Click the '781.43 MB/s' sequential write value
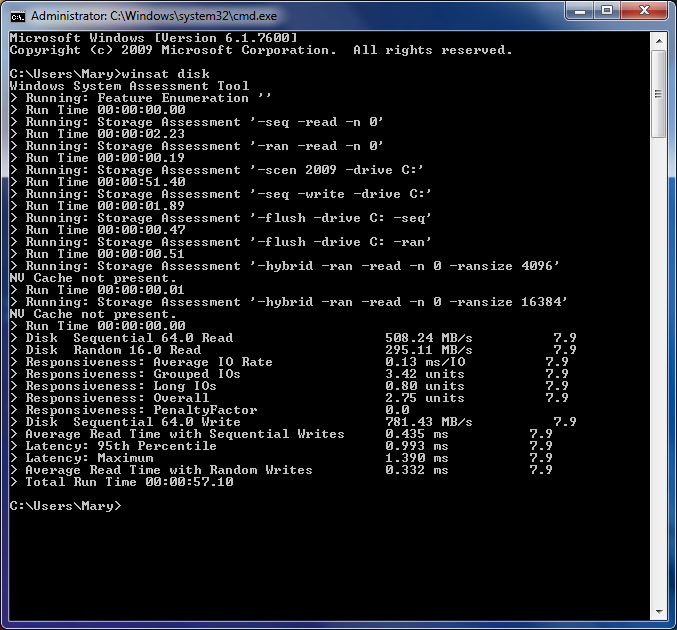The width and height of the screenshot is (677, 630). pyautogui.click(x=429, y=422)
